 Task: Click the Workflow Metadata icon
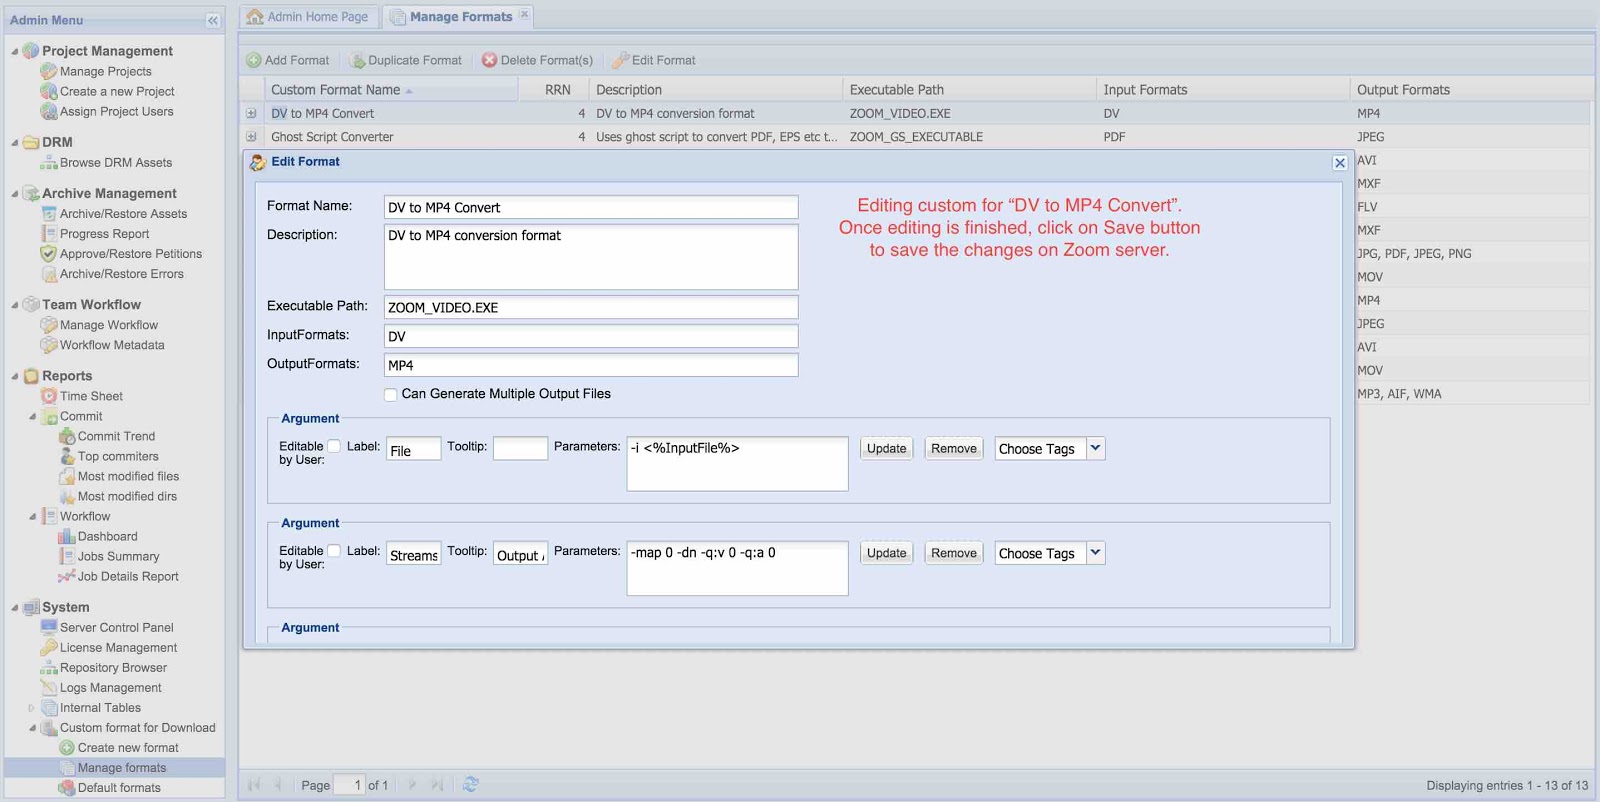(48, 344)
